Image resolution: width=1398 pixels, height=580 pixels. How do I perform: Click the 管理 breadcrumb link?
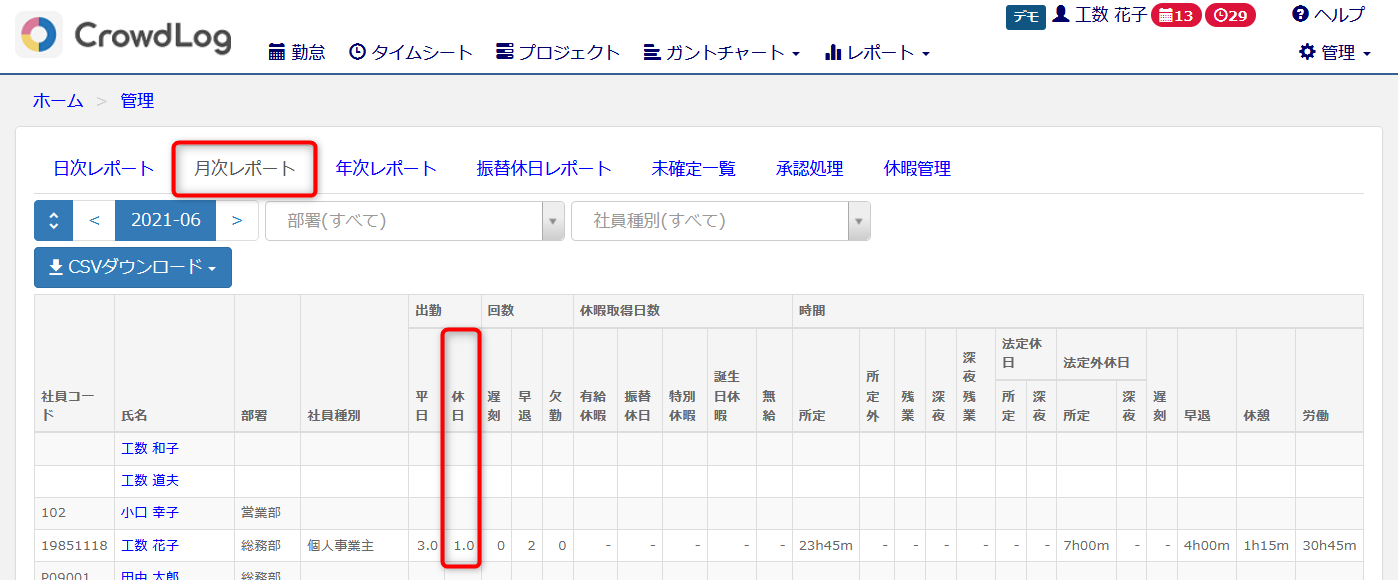click(x=137, y=100)
